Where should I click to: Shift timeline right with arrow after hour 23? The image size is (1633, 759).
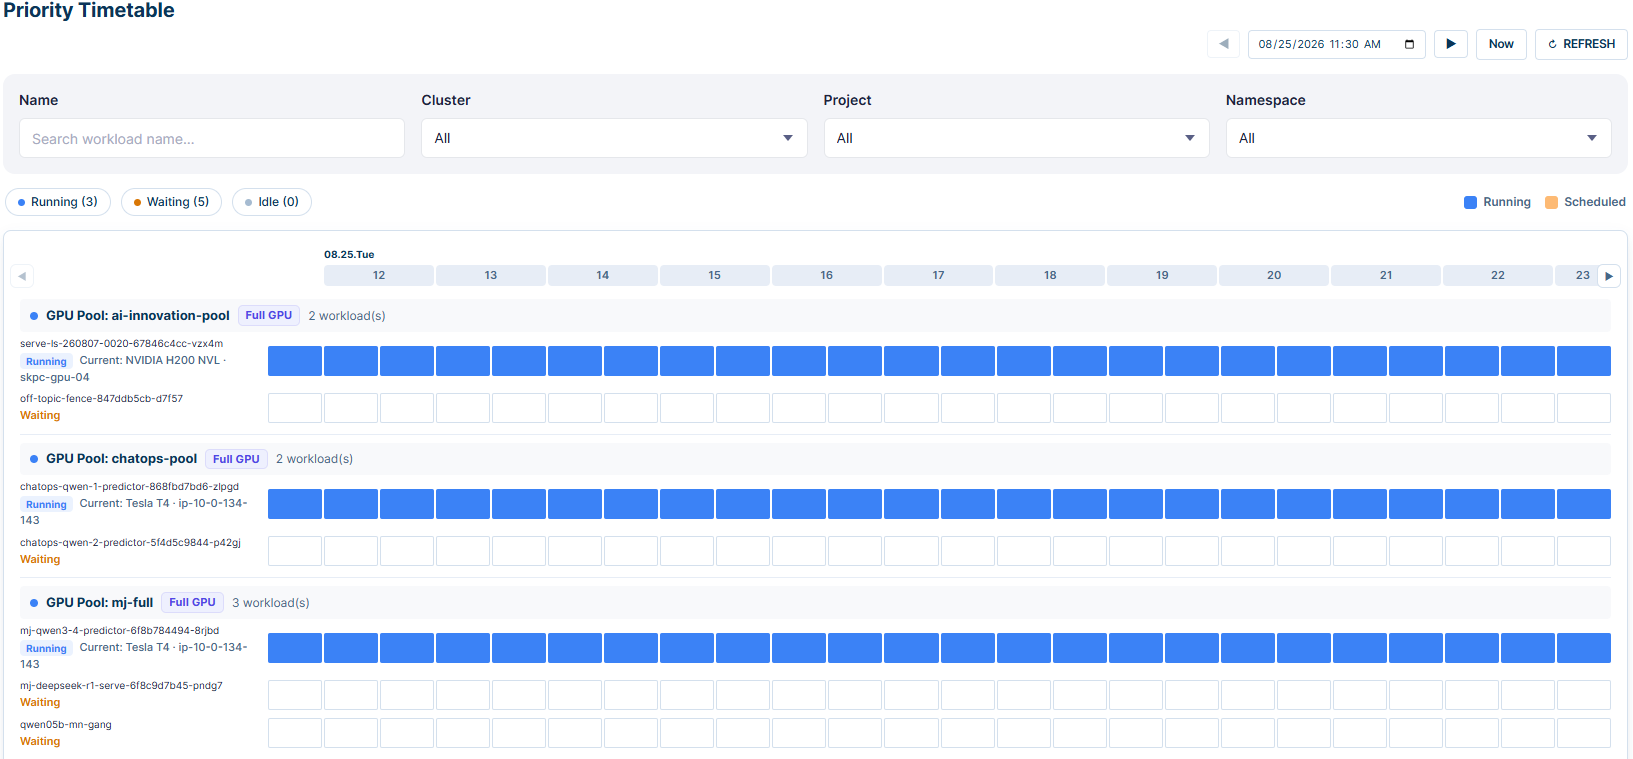[1609, 276]
